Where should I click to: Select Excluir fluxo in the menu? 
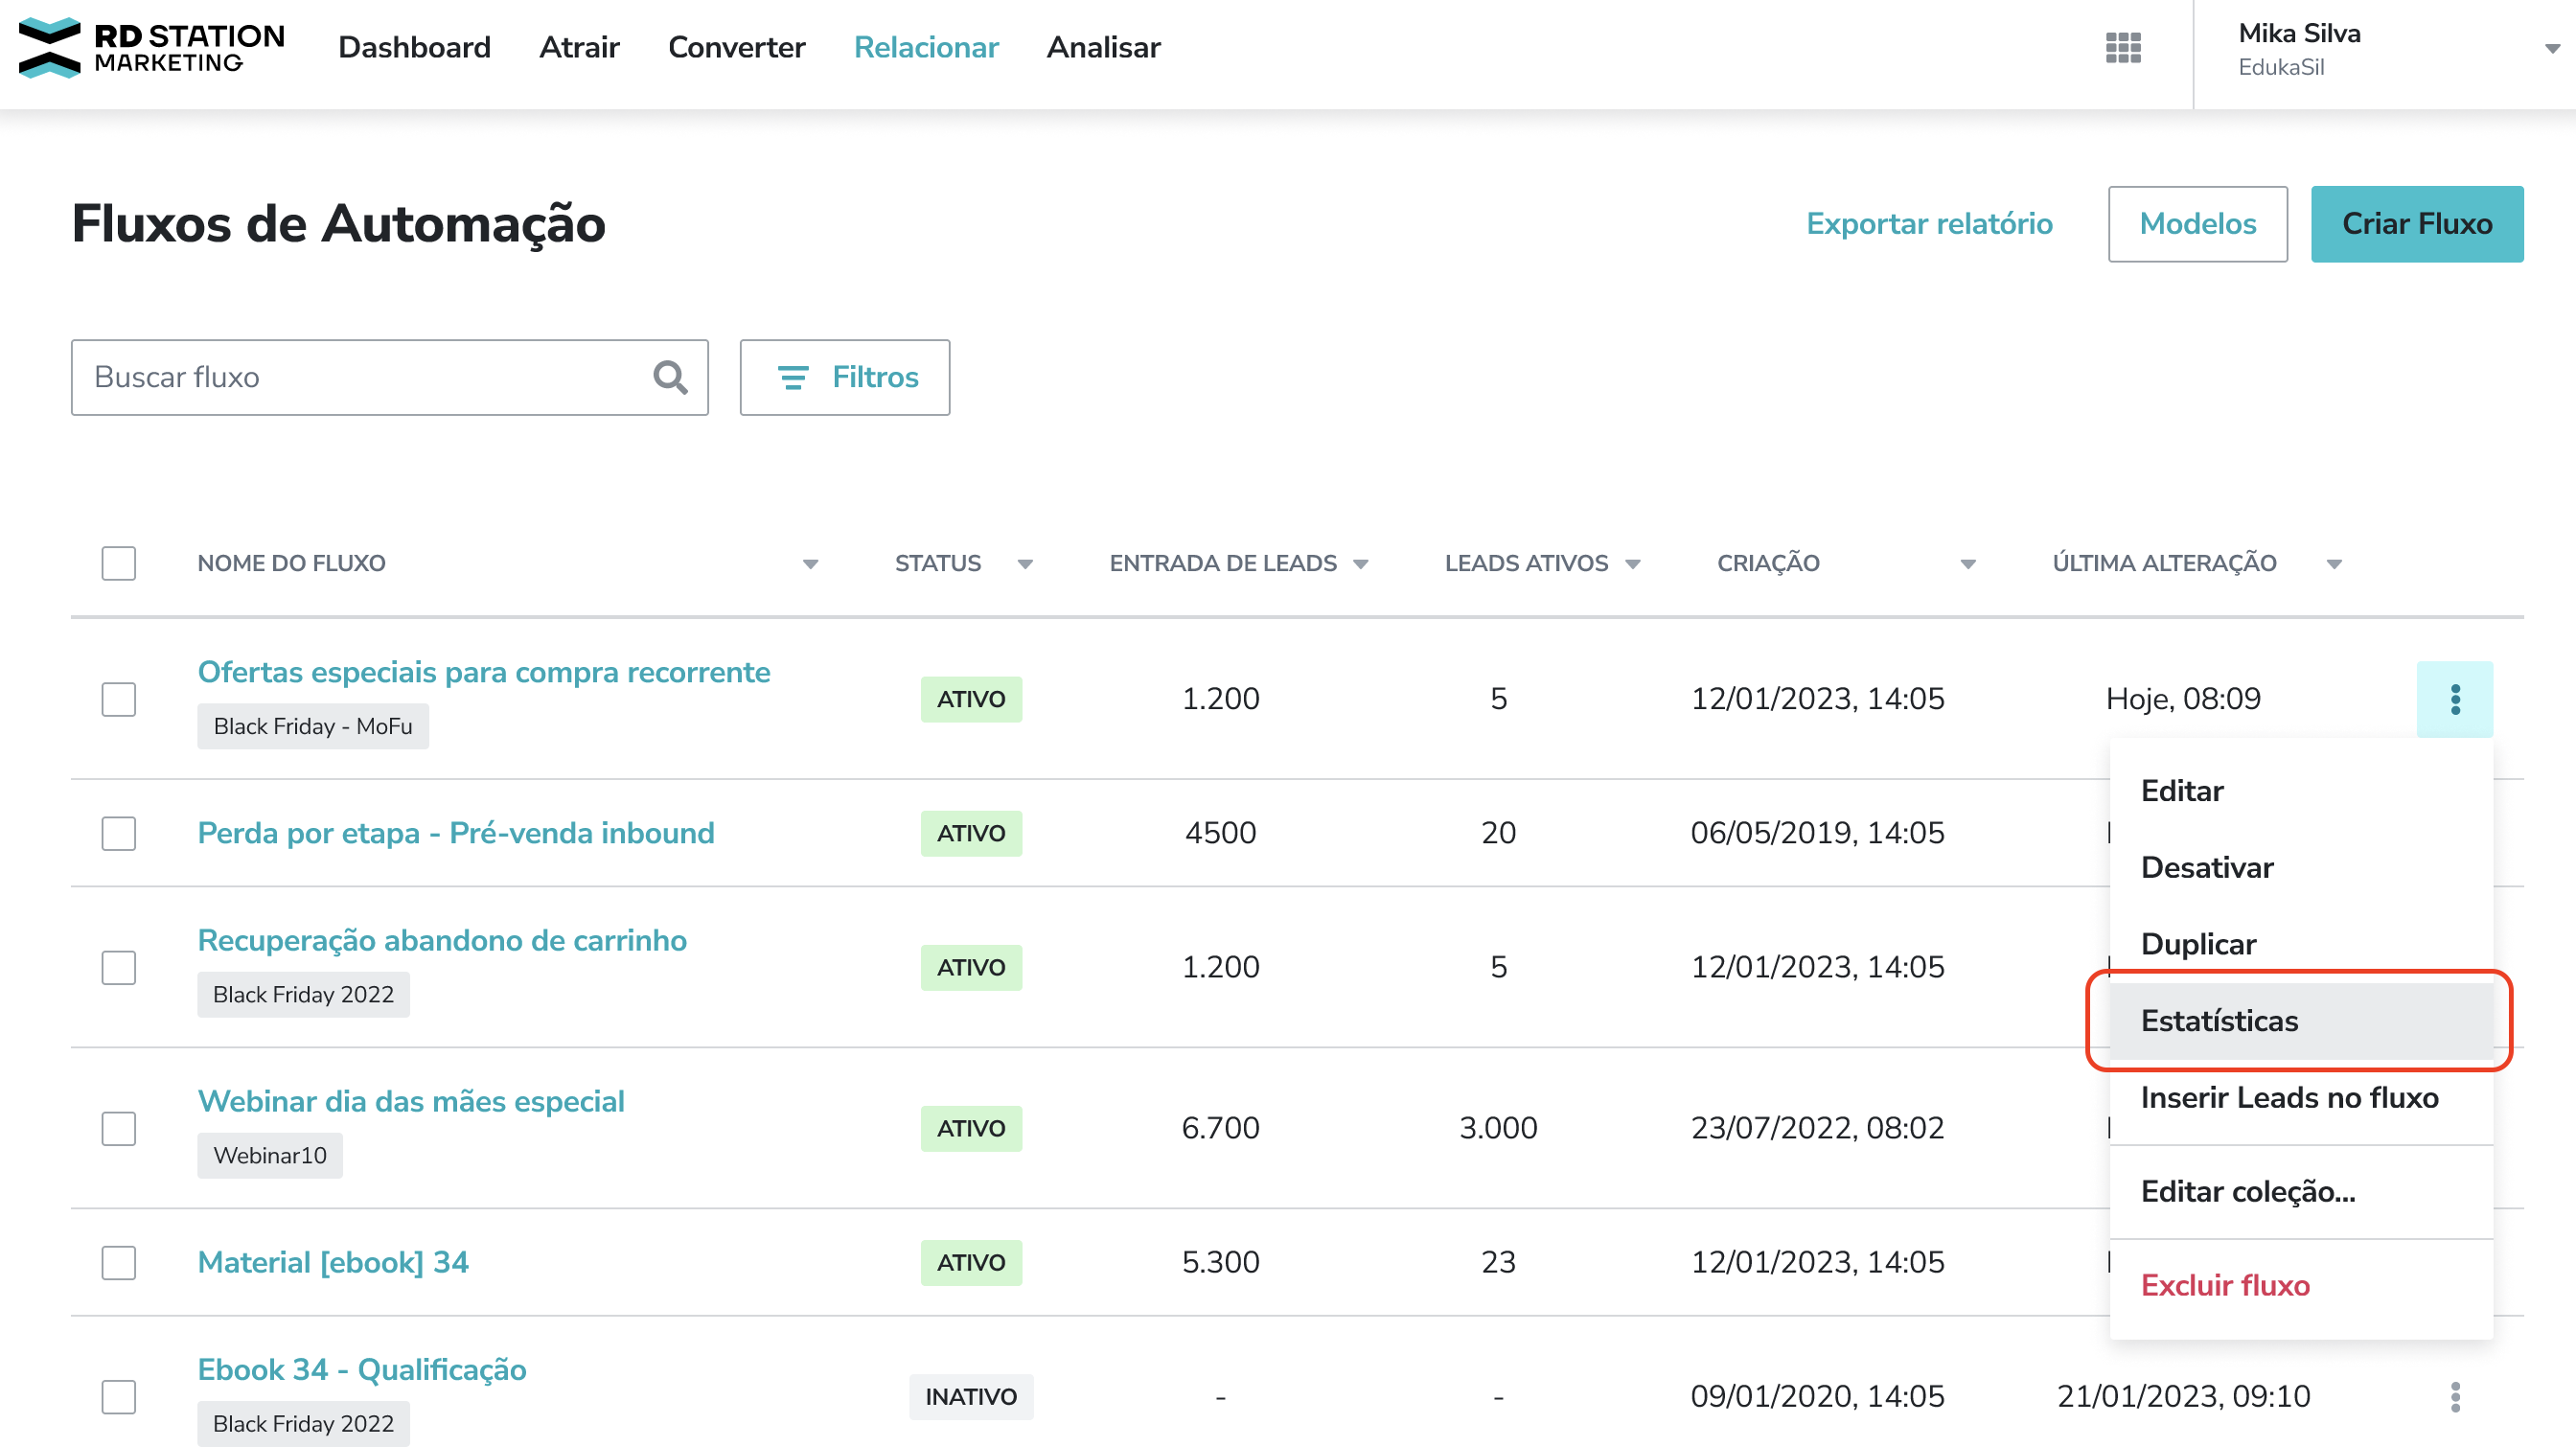[x=2225, y=1285]
